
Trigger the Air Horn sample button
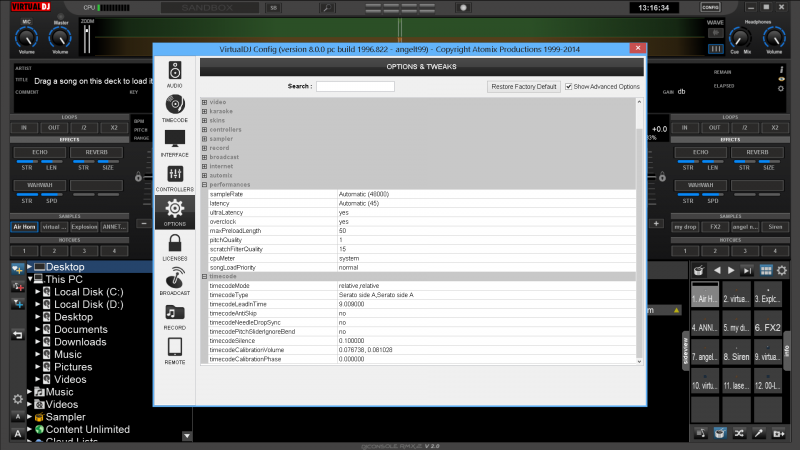coord(24,227)
